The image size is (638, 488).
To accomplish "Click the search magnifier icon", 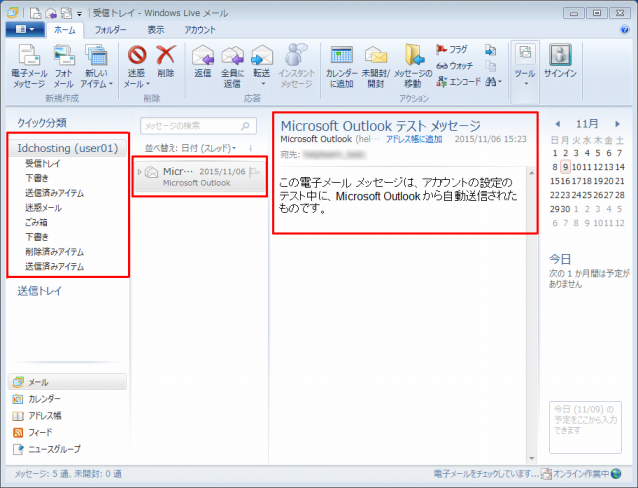I will (245, 126).
